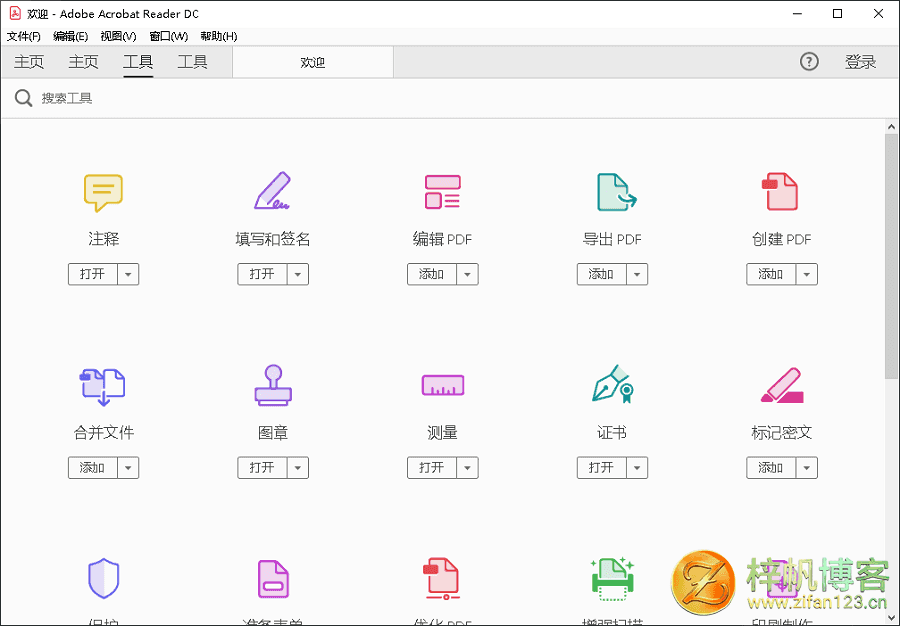The height and width of the screenshot is (626, 900).
Task: Open the arrow menu under 证书
Action: 637,468
